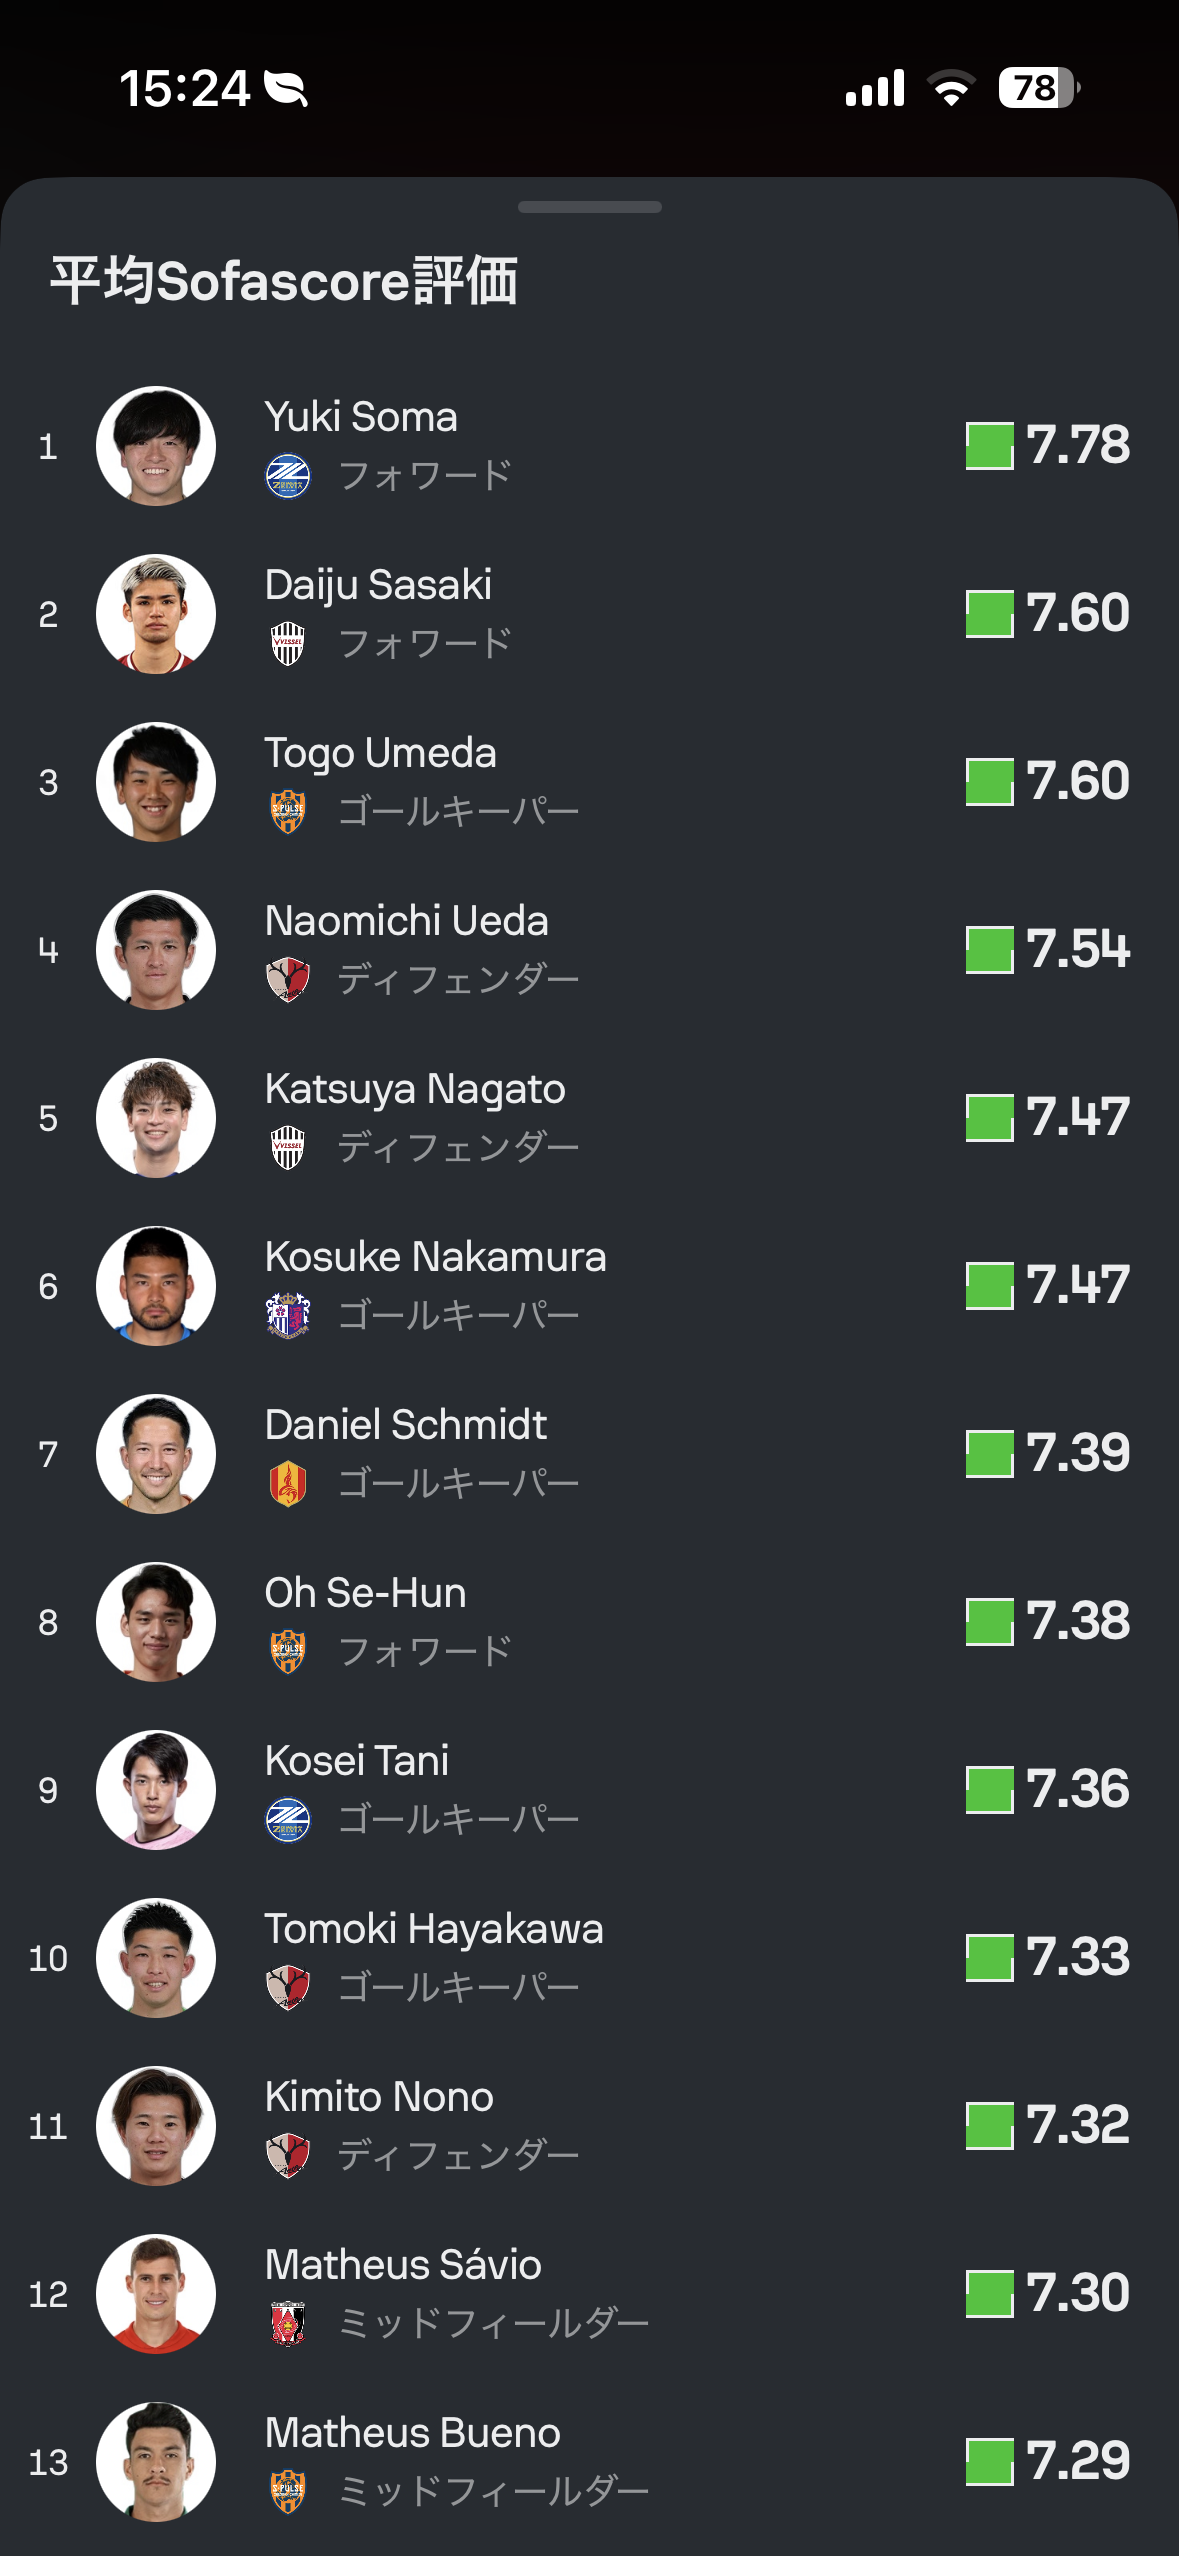Tap the team badge under Yuki Soma
This screenshot has height=2556, width=1179.
(x=288, y=476)
